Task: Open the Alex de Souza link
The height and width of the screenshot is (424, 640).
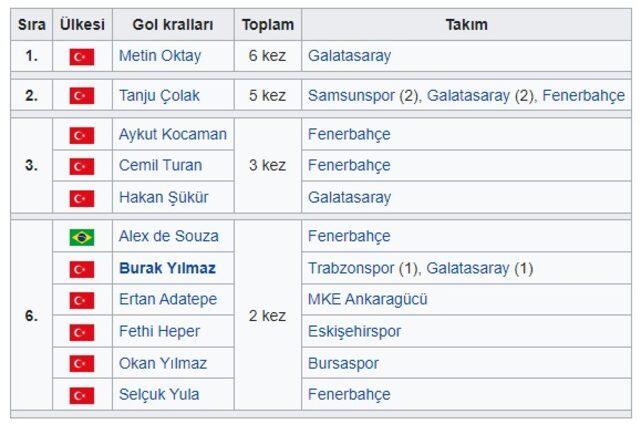Action: tap(169, 236)
